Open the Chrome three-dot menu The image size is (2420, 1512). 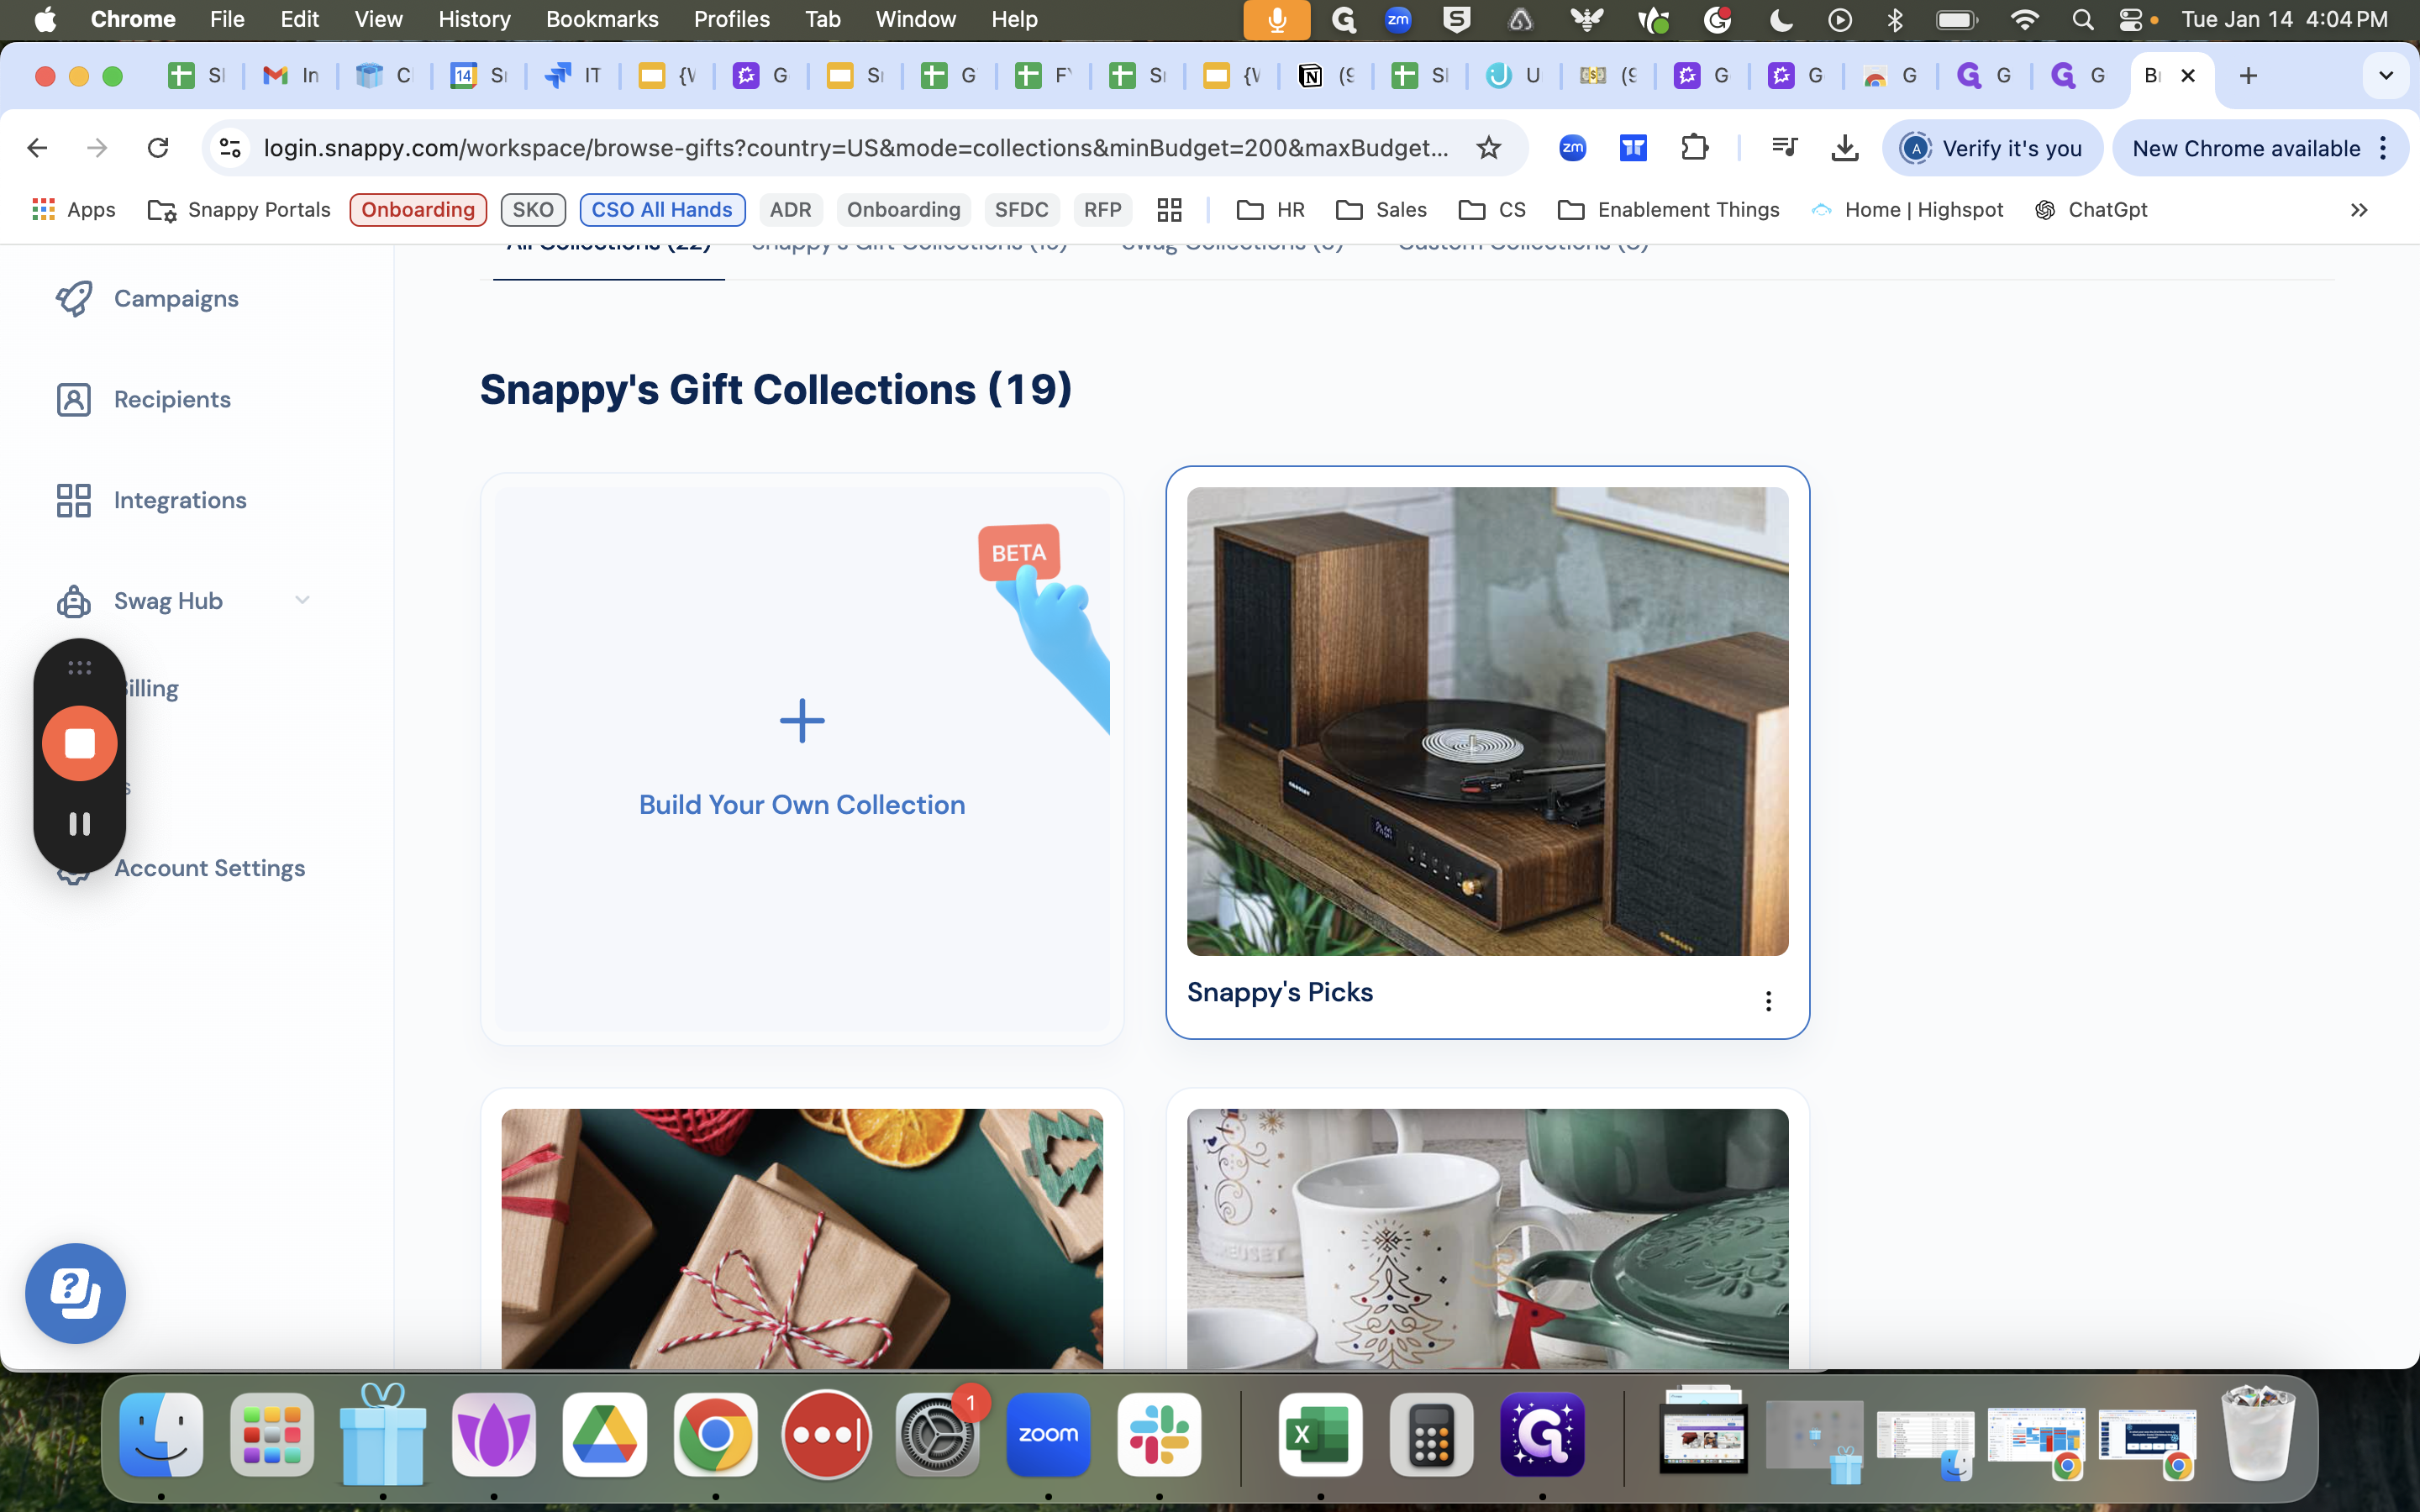(2384, 148)
